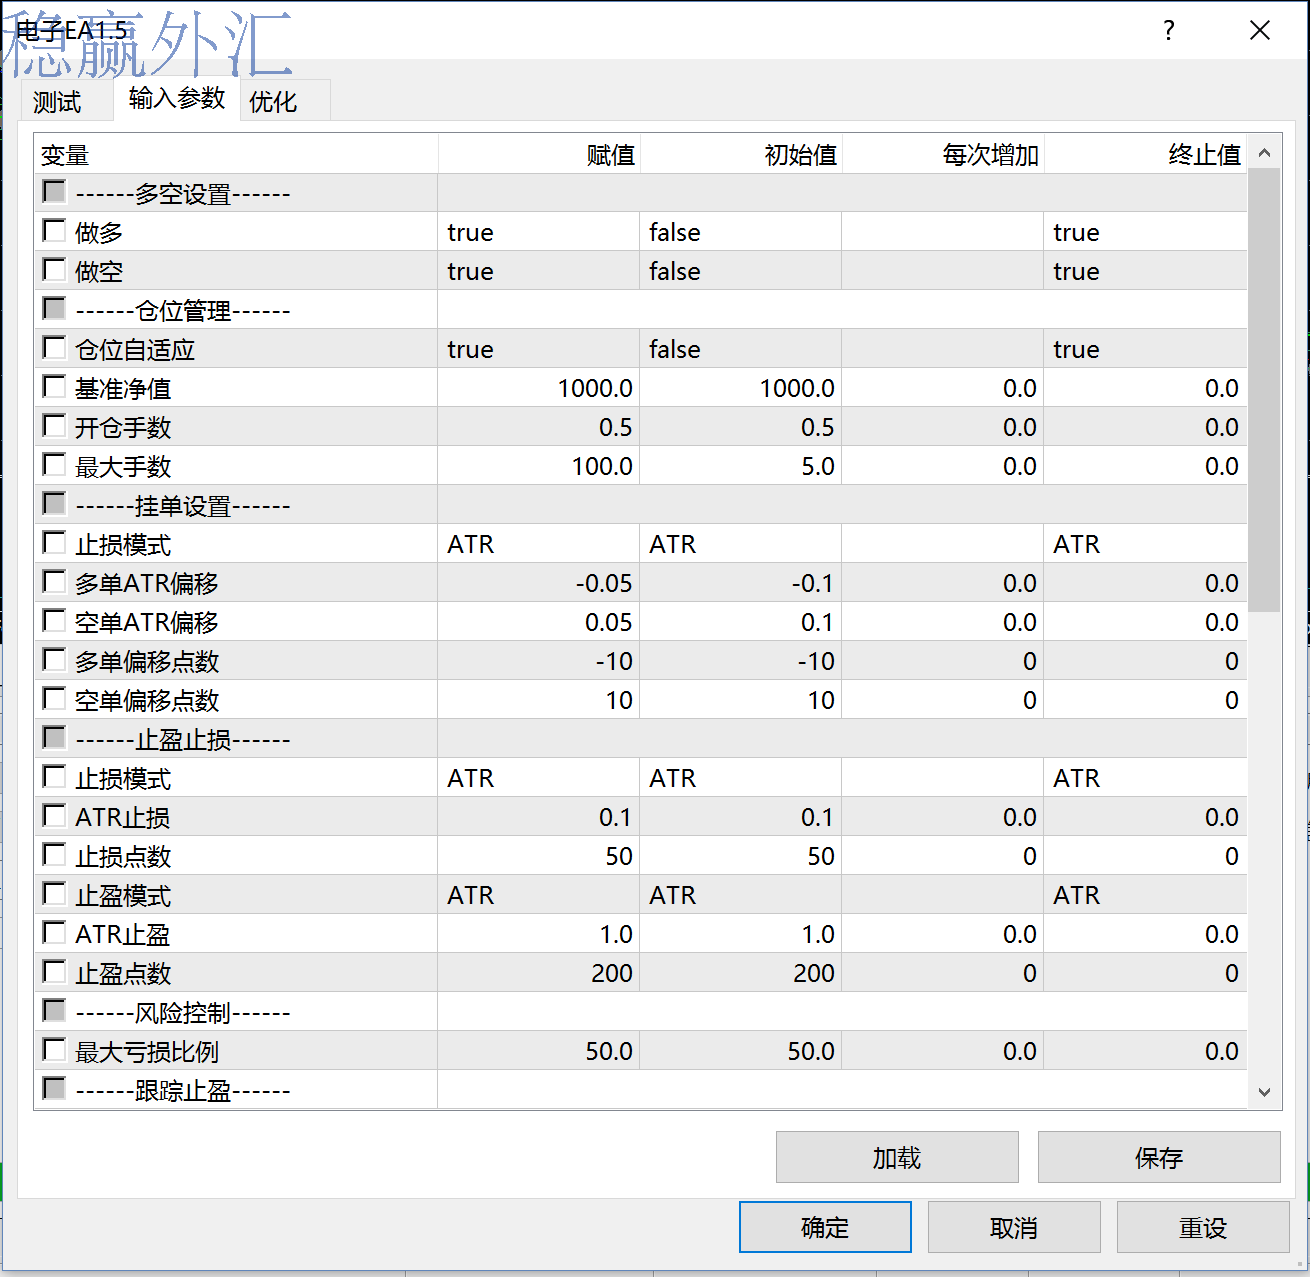Image resolution: width=1310 pixels, height=1277 pixels.
Task: Check the ATR止盈 checkbox
Action: tap(54, 933)
